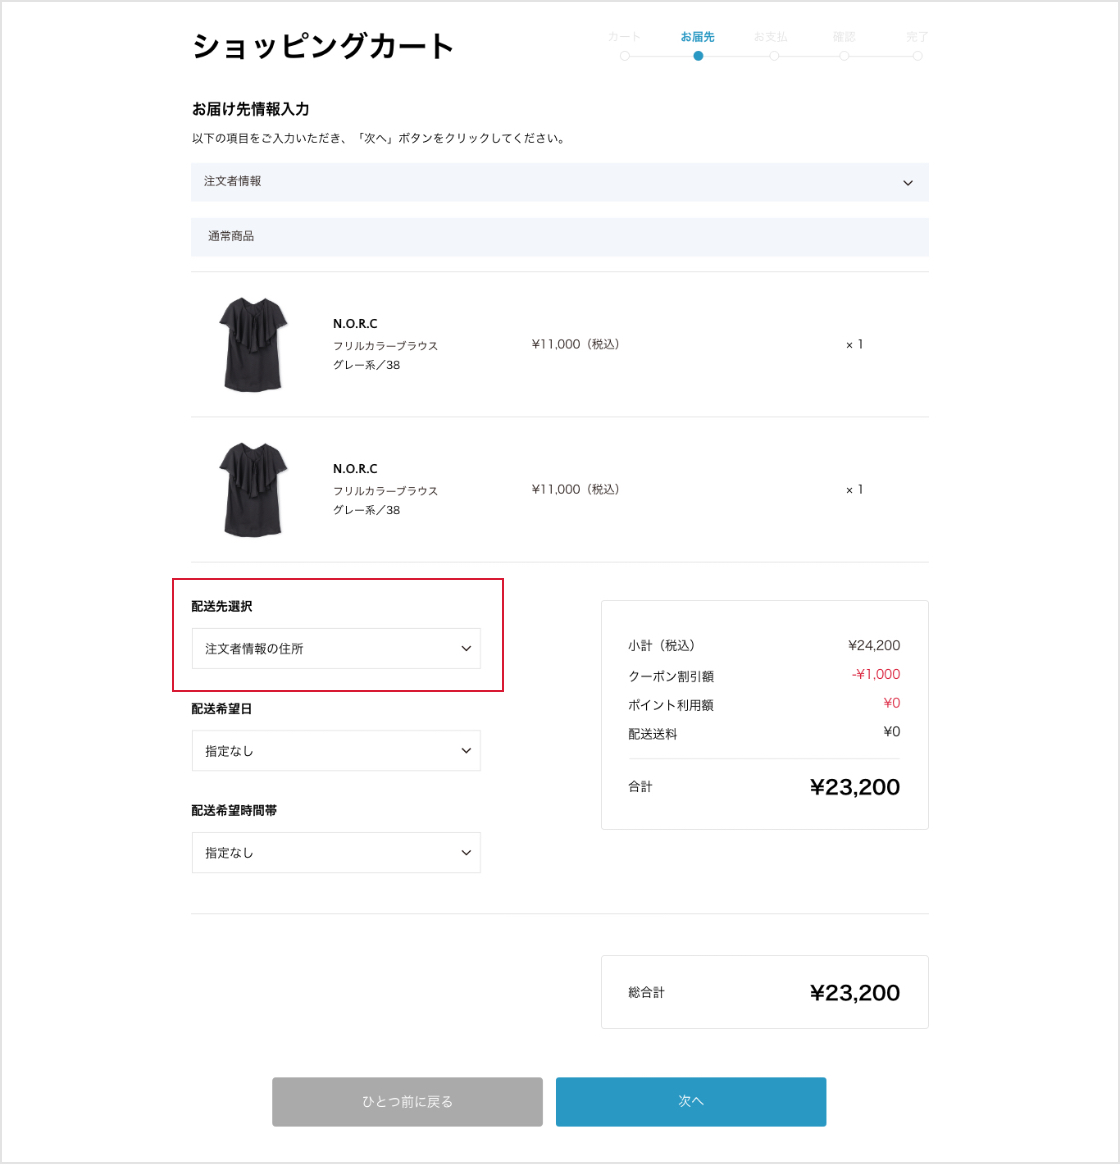This screenshot has height=1165, width=1120.
Task: Expand the 注文者情報 section chevron
Action: point(907,183)
